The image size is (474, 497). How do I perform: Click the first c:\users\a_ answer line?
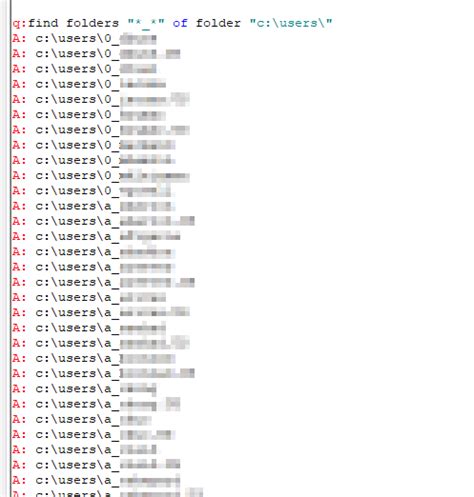[94, 207]
